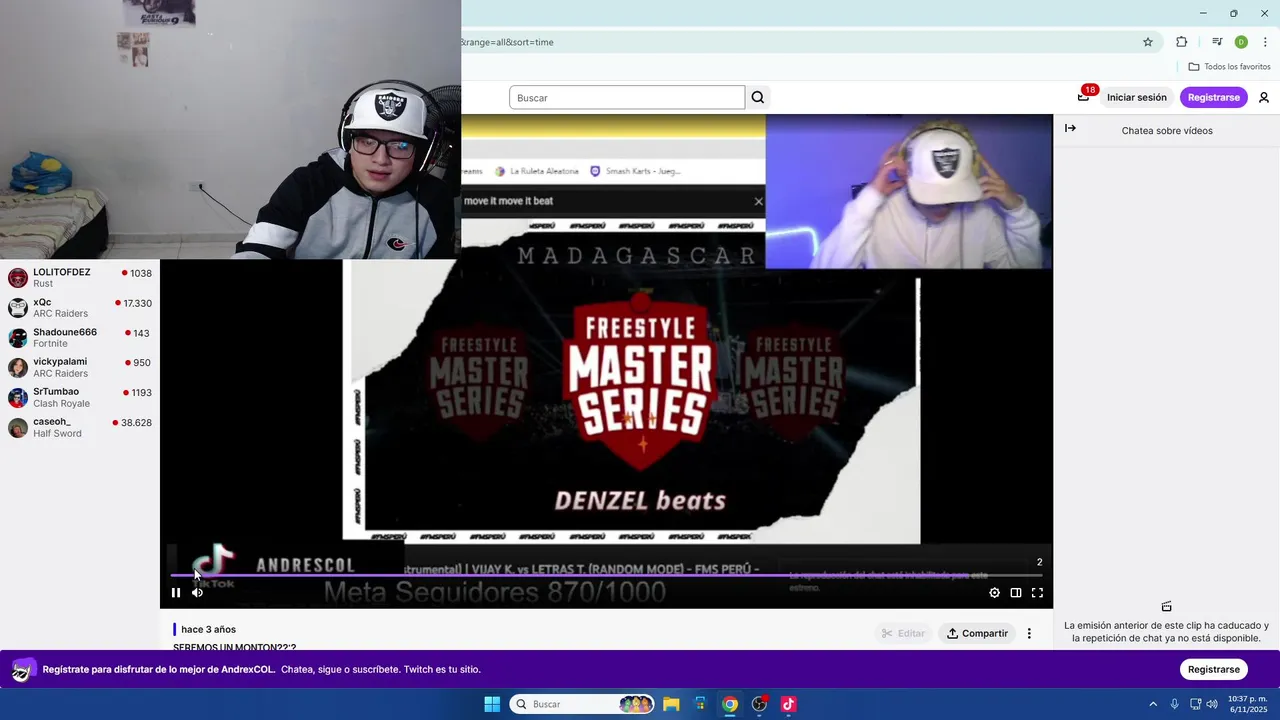Click the network tray icon

tap(1196, 704)
